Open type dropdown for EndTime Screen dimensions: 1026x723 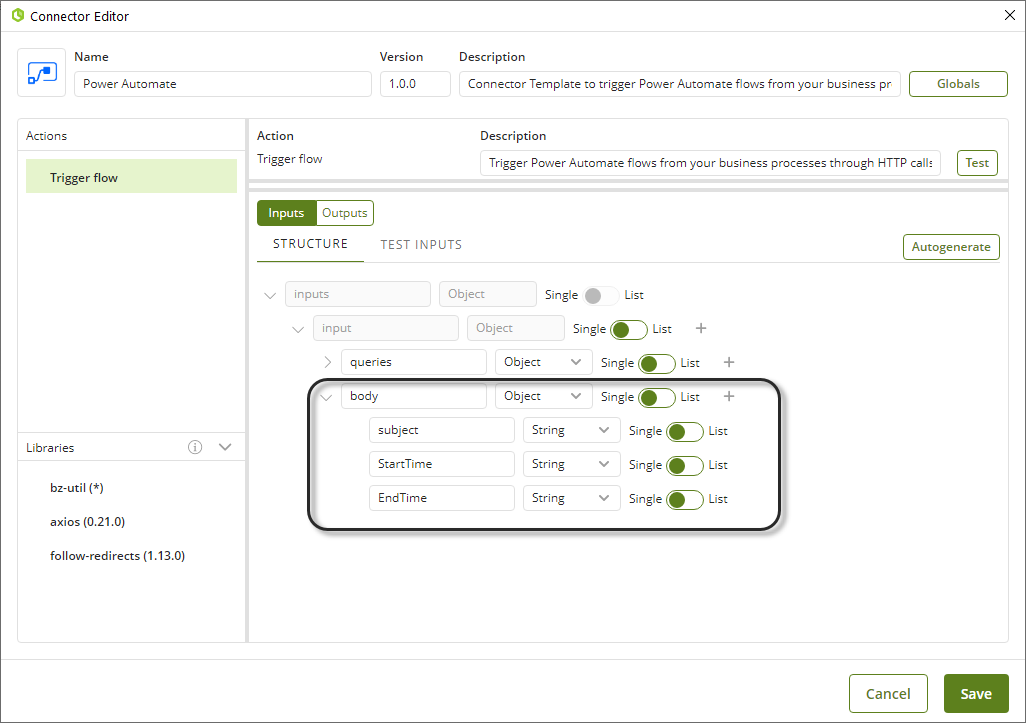coord(571,498)
